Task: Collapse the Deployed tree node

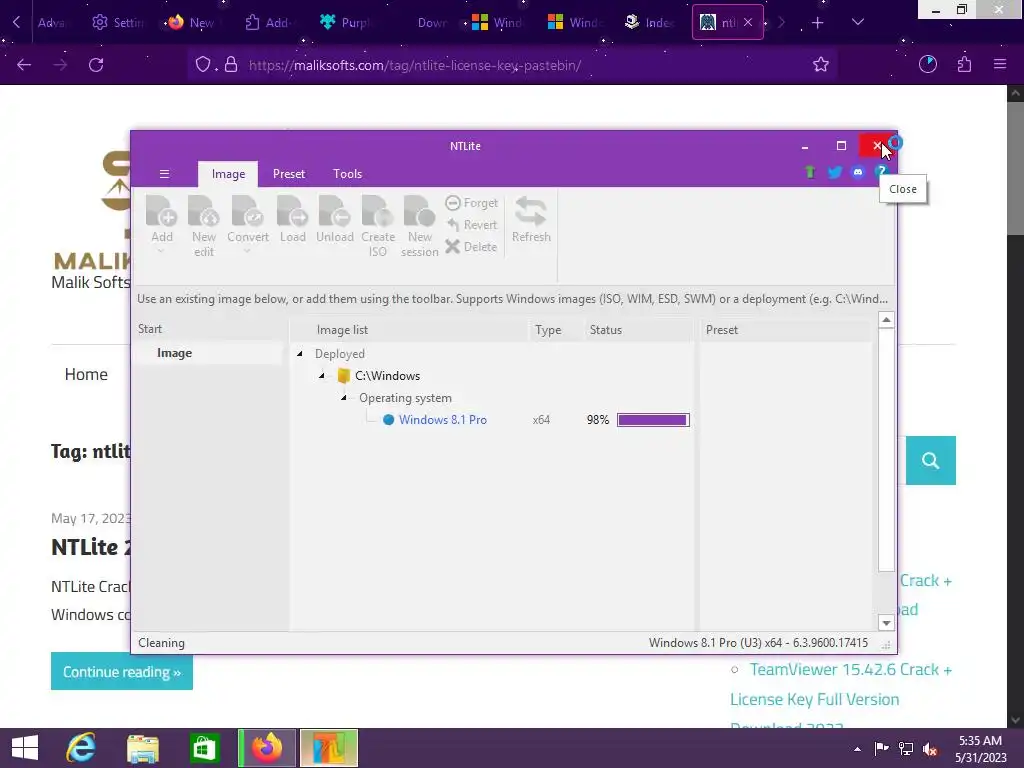Action: (300, 353)
